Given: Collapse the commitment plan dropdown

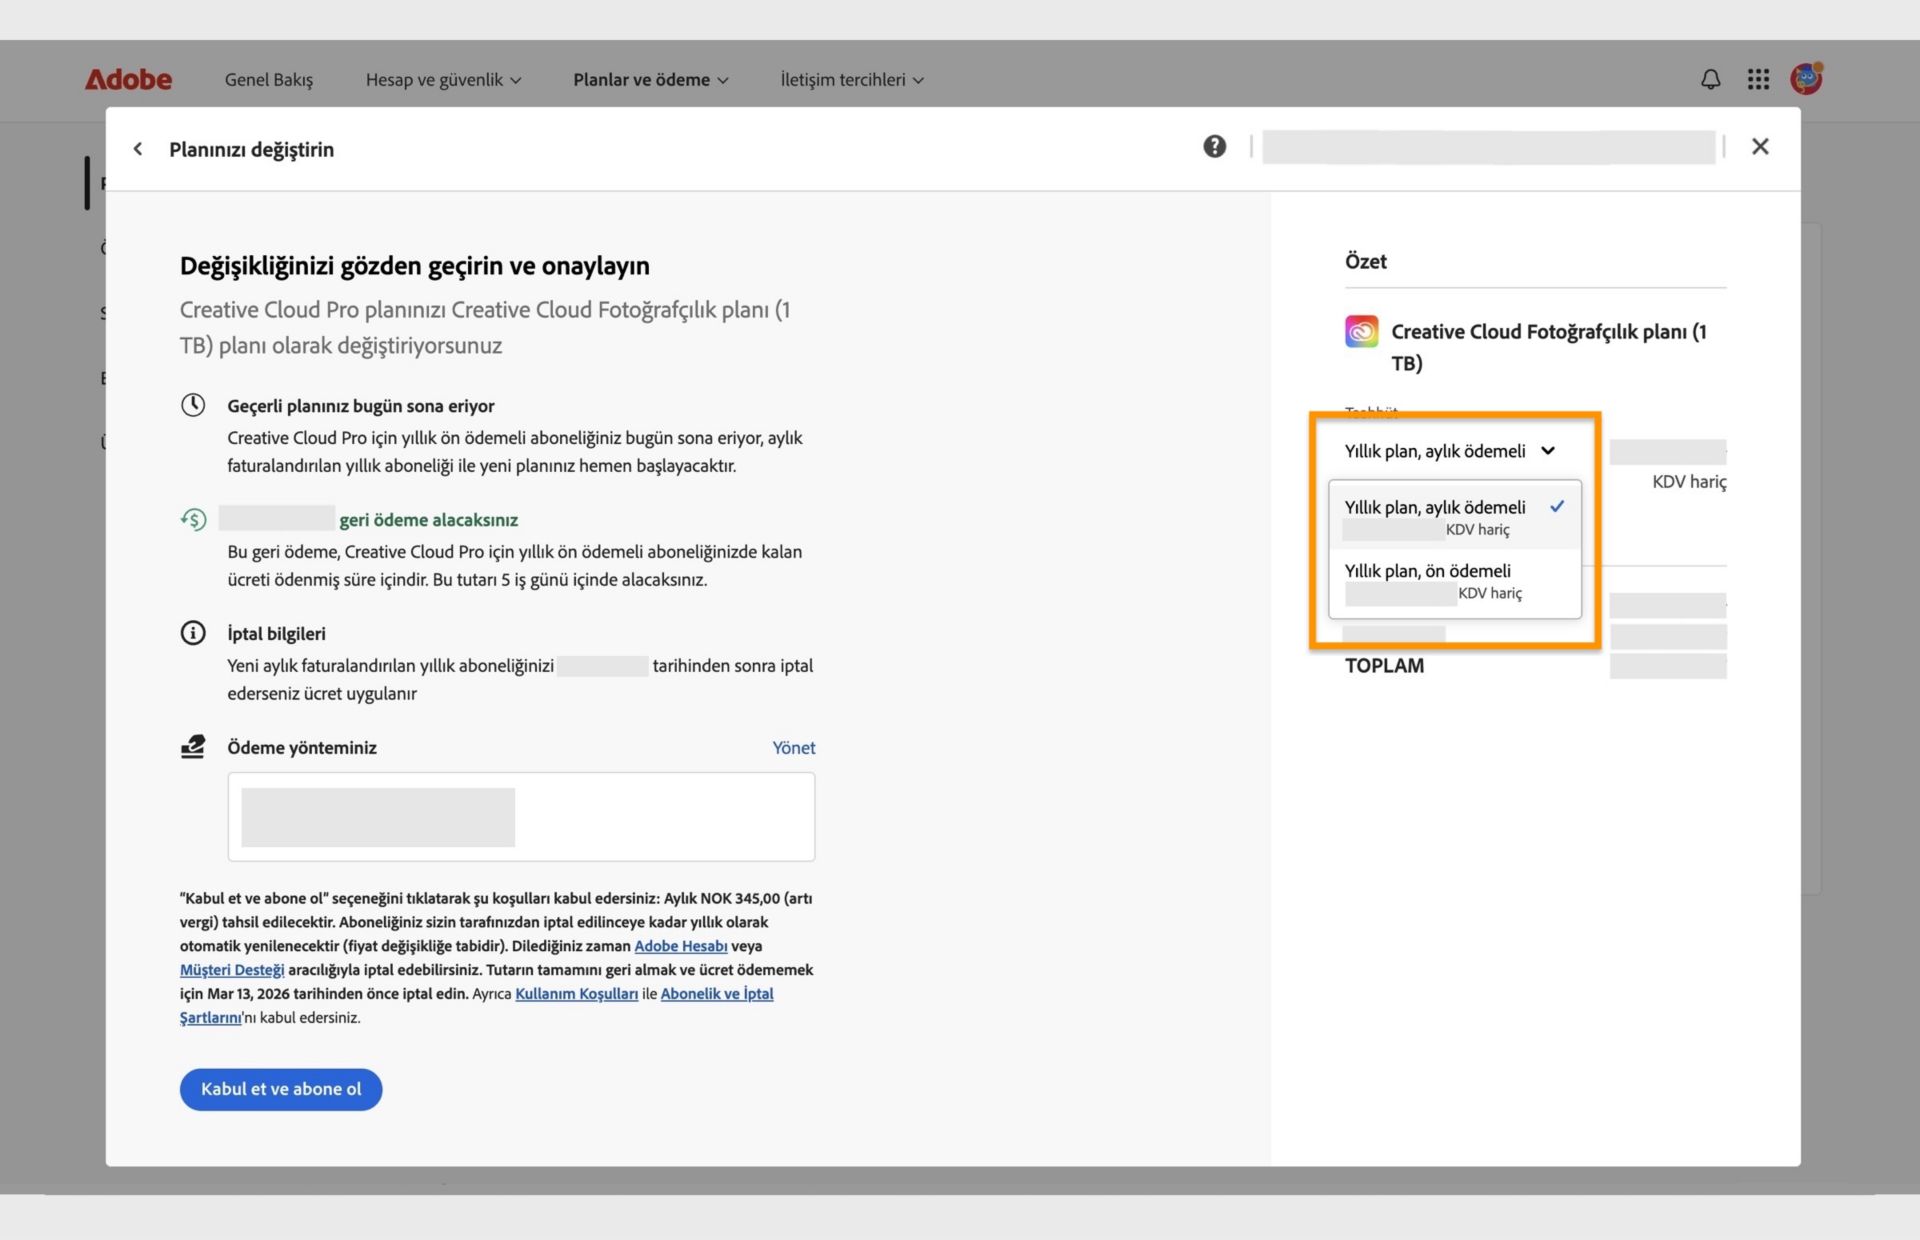Looking at the screenshot, I should pyautogui.click(x=1449, y=451).
